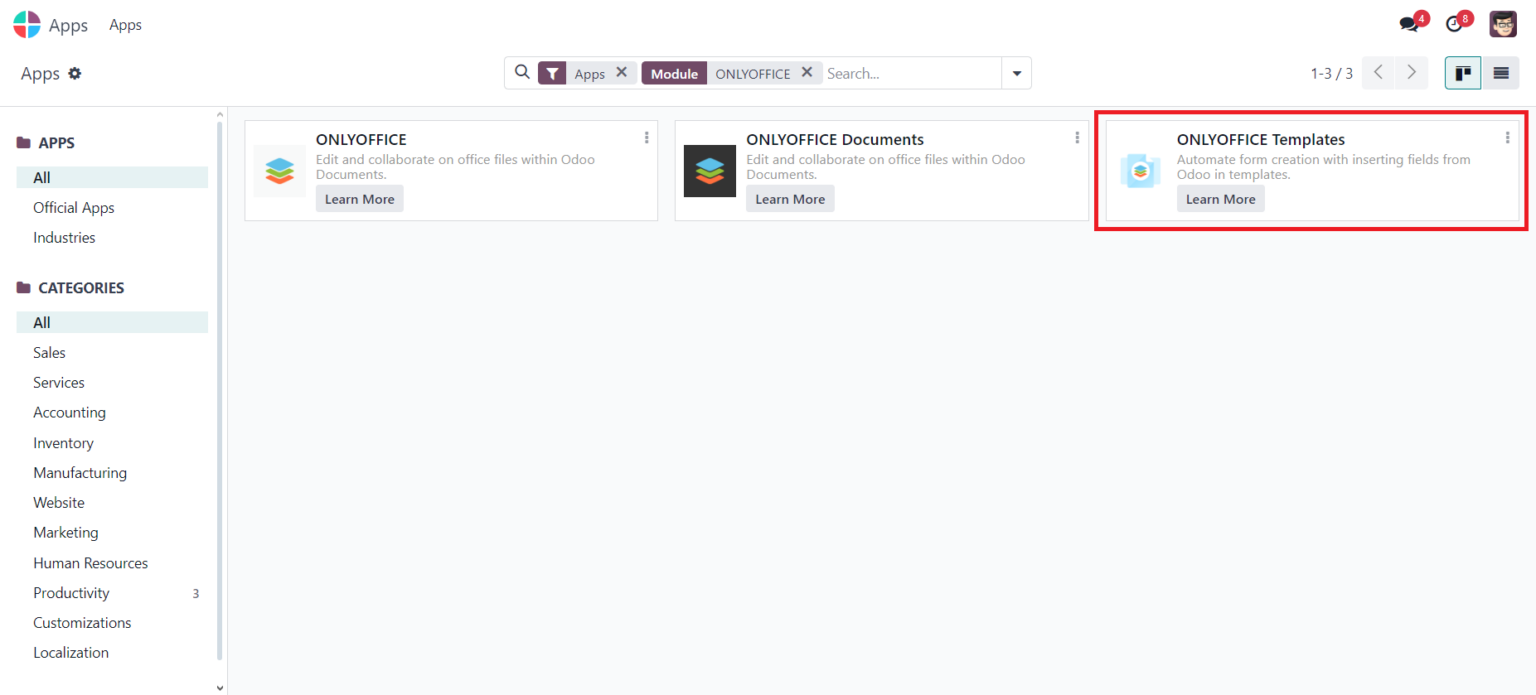Open the activities clock icon

[1453, 22]
